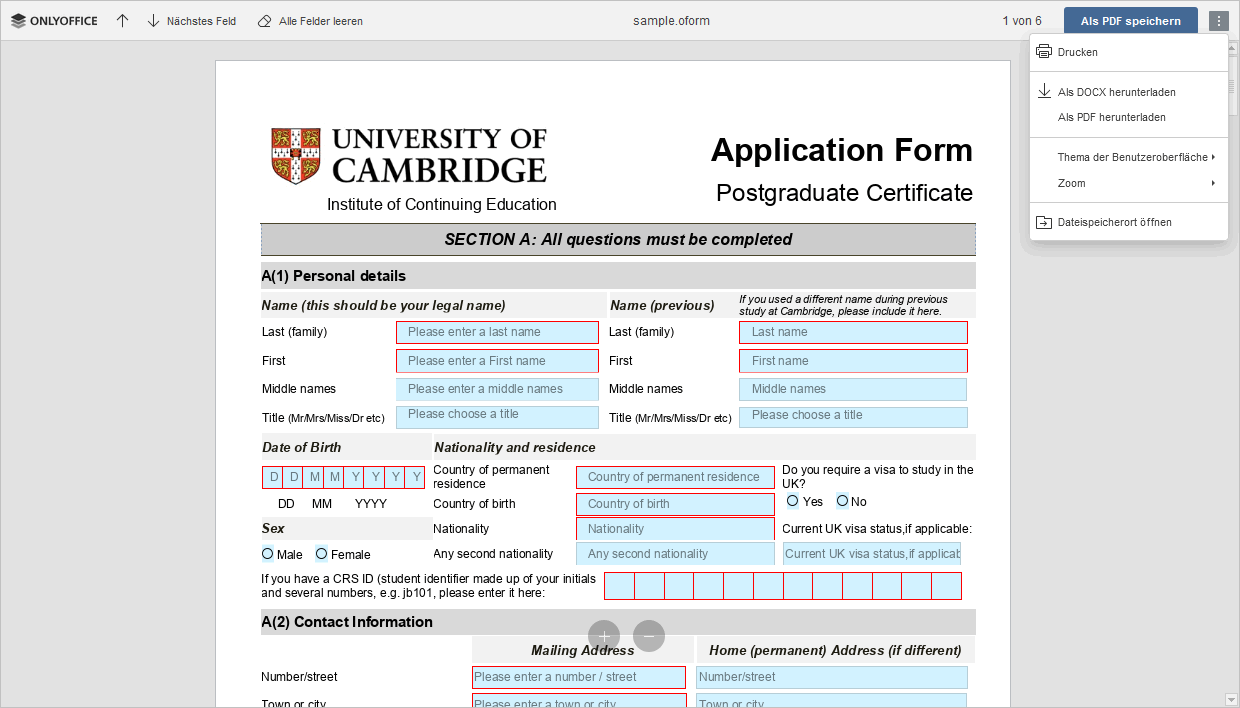This screenshot has height=708, width=1240.
Task: Expand the Zoom submenu
Action: 1128,183
